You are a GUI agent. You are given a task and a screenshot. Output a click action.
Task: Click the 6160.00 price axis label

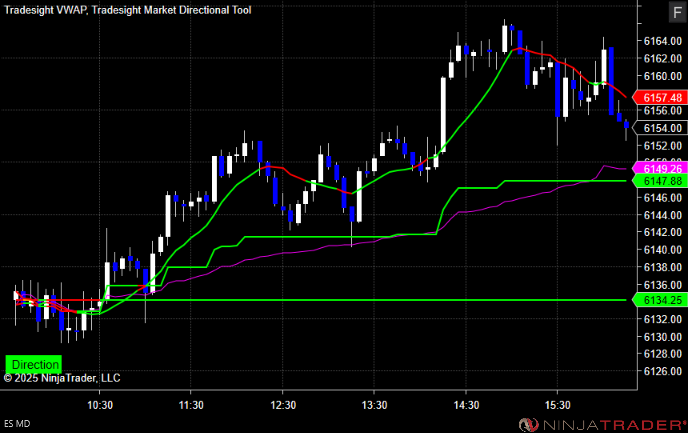663,76
